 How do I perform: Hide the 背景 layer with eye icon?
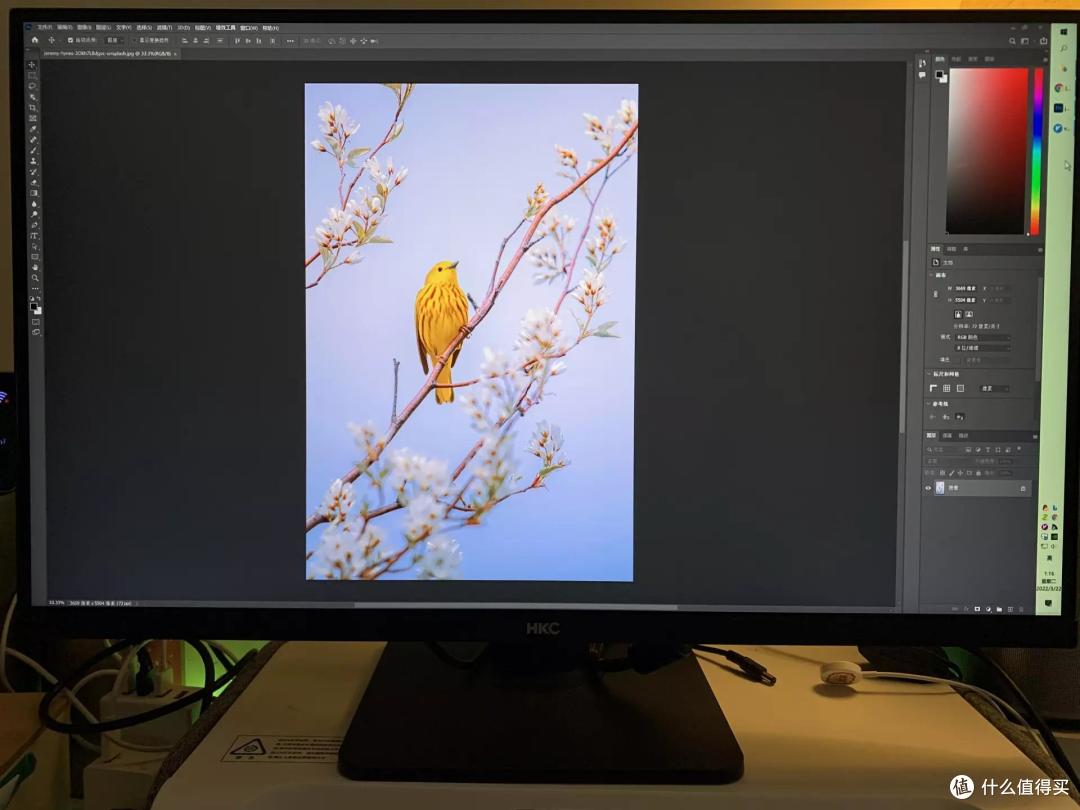(928, 488)
